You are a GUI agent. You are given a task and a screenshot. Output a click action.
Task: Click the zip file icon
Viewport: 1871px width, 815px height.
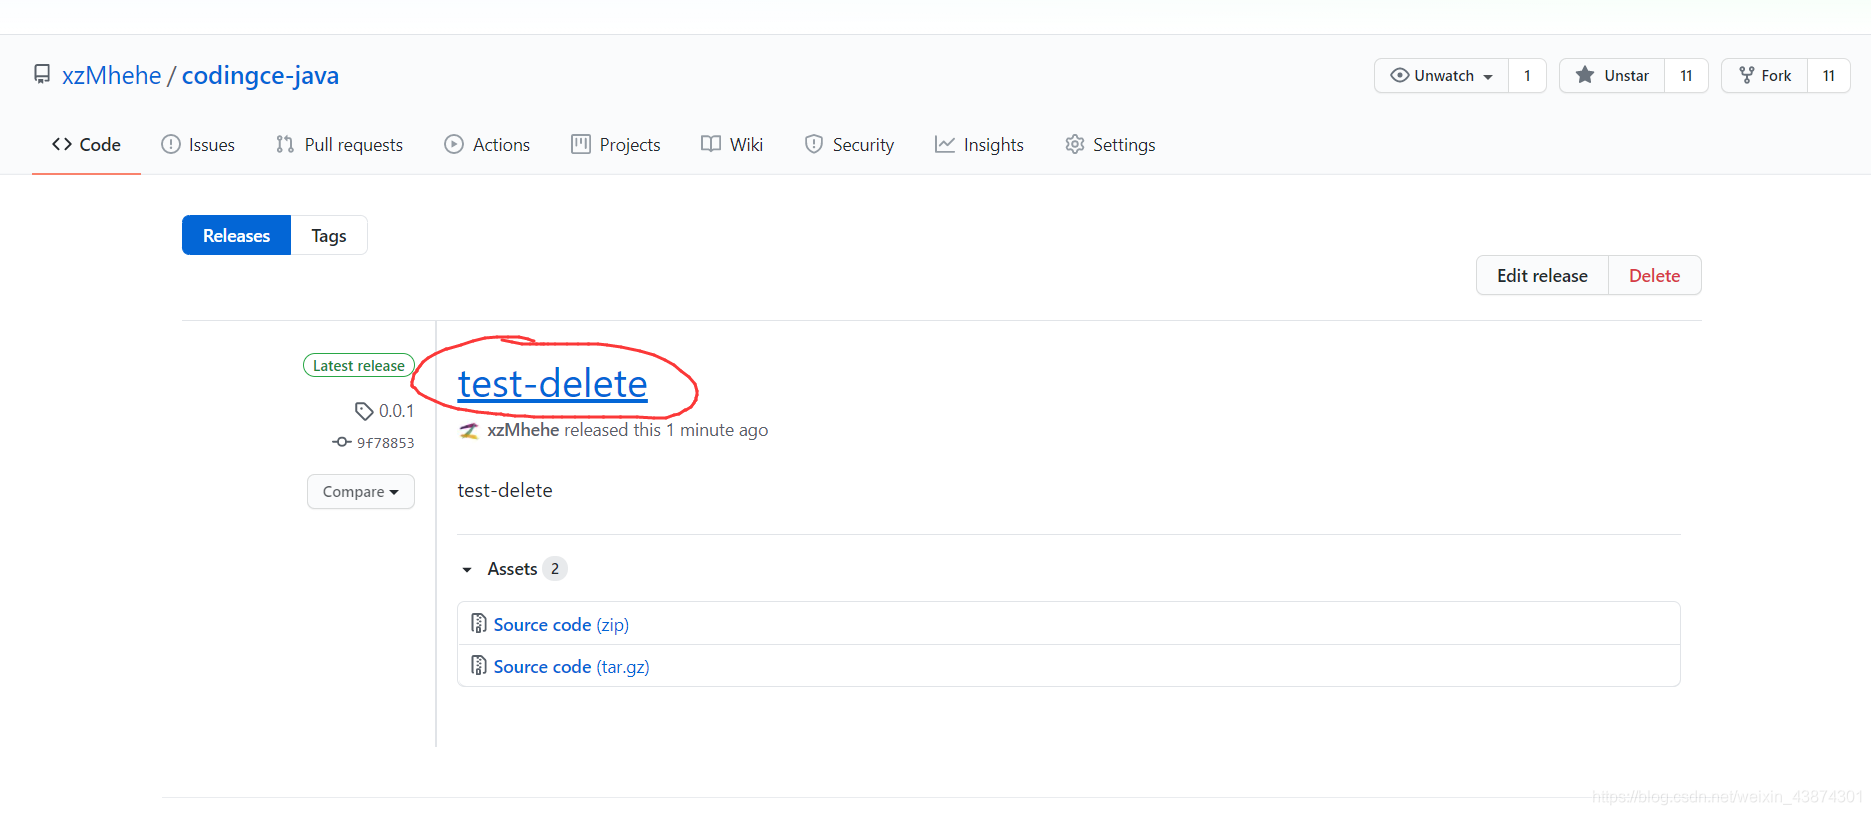click(479, 623)
